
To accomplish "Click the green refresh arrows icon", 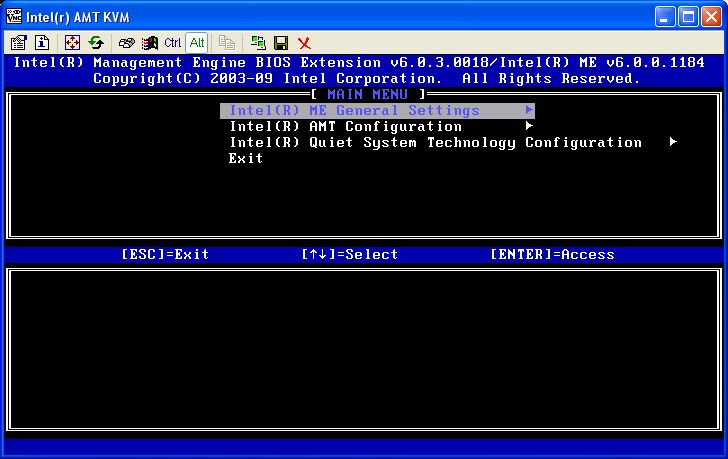I will (96, 42).
